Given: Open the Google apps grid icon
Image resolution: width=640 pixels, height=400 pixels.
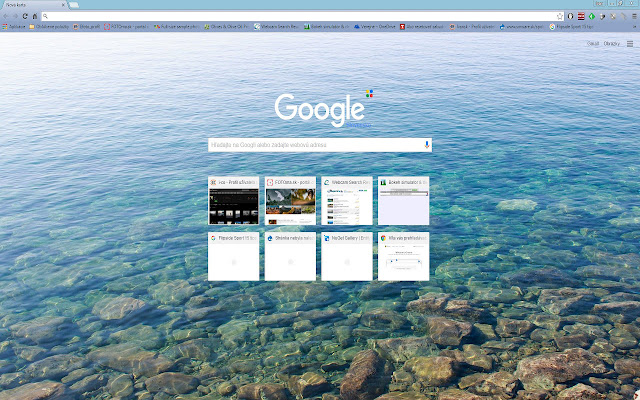Looking at the screenshot, I should [630, 44].
